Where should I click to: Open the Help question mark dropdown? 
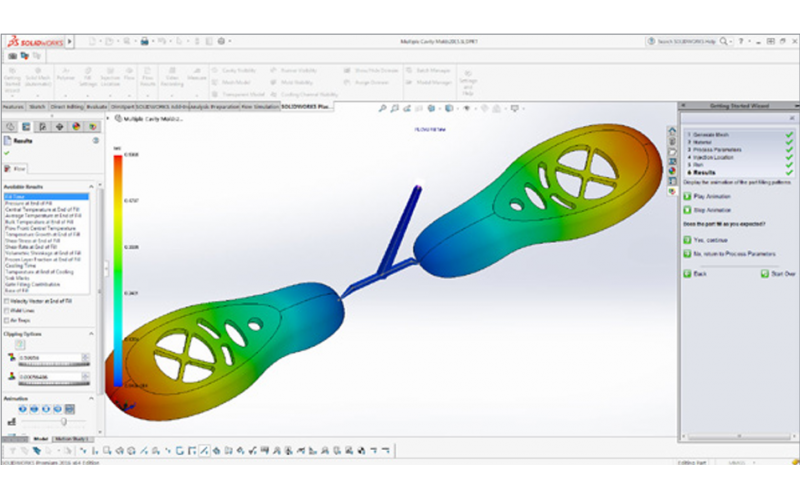click(749, 41)
